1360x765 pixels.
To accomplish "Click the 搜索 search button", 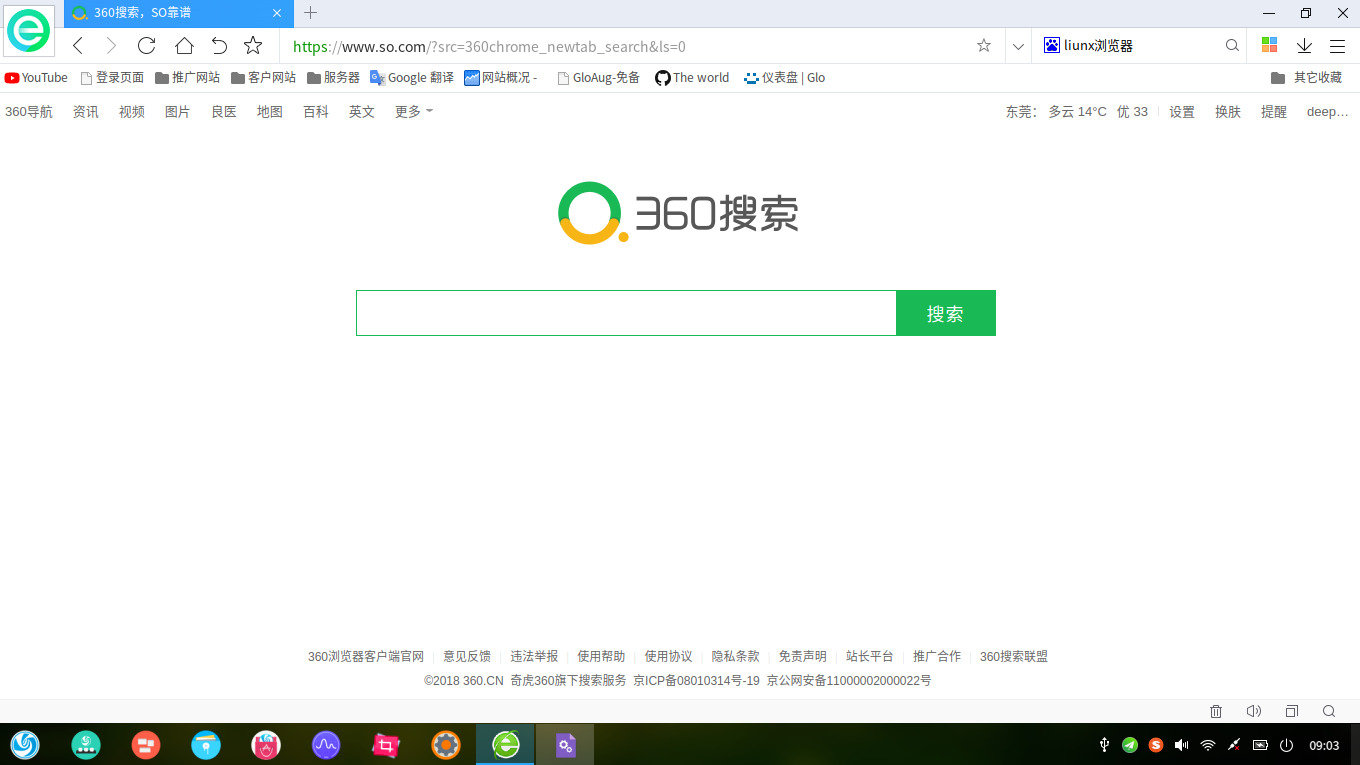I will click(945, 313).
